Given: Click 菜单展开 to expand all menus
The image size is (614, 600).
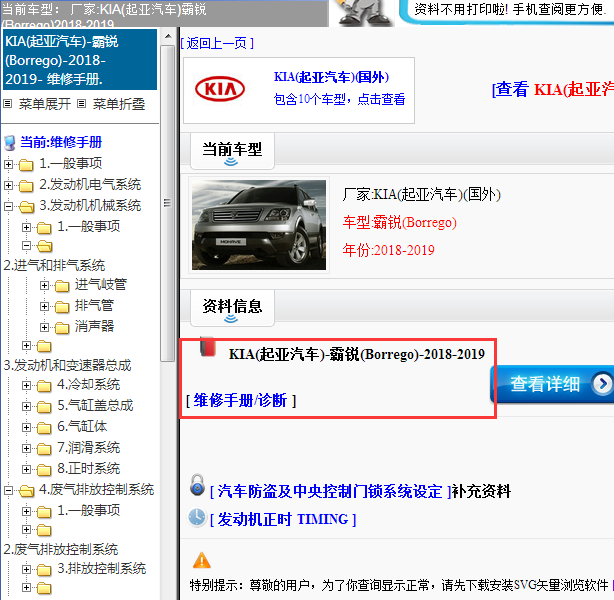Looking at the screenshot, I should 45,104.
